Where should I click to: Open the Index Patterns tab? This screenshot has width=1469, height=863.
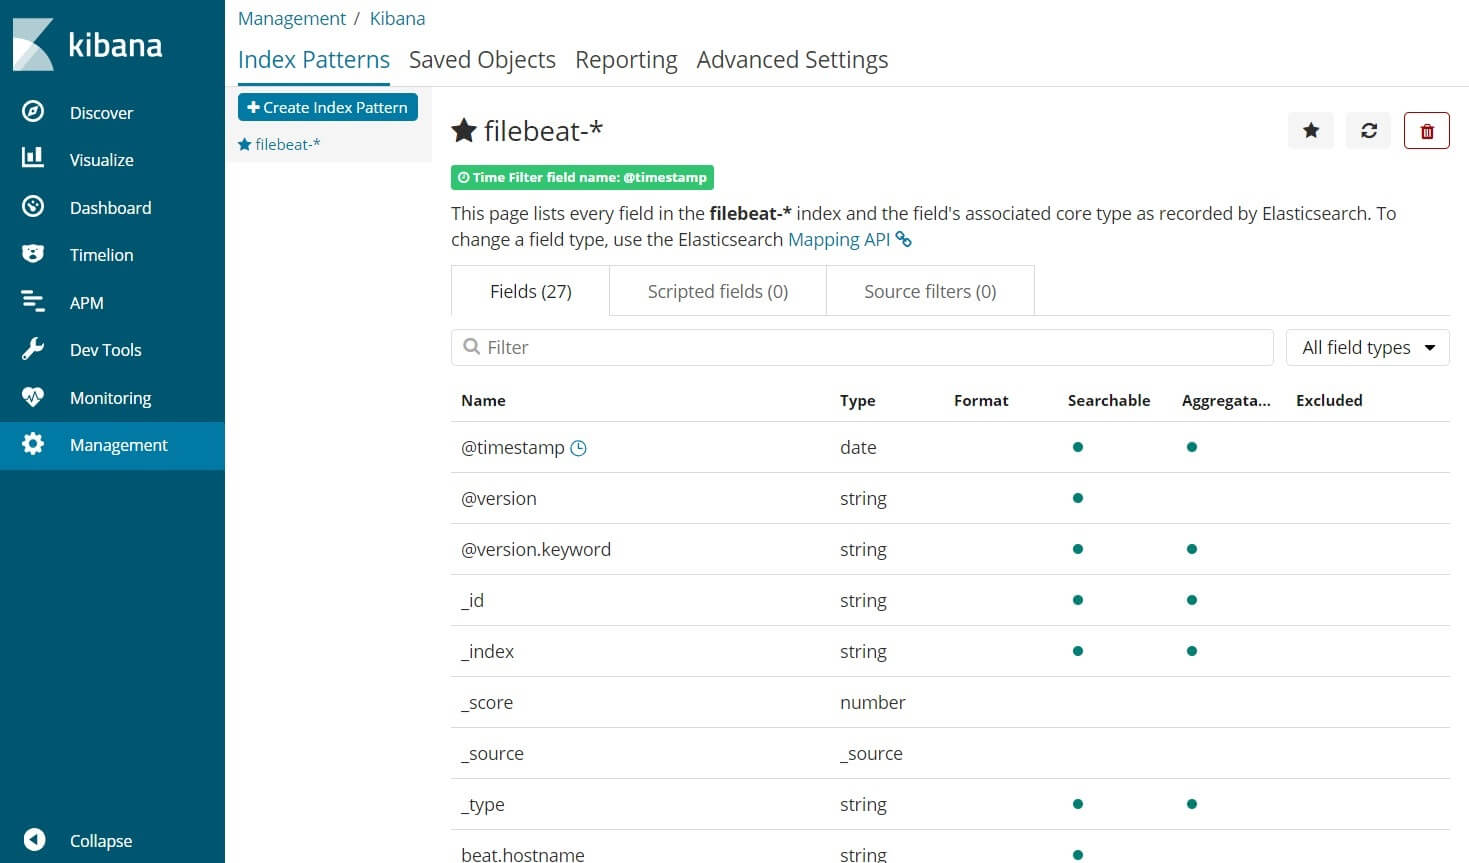(314, 60)
